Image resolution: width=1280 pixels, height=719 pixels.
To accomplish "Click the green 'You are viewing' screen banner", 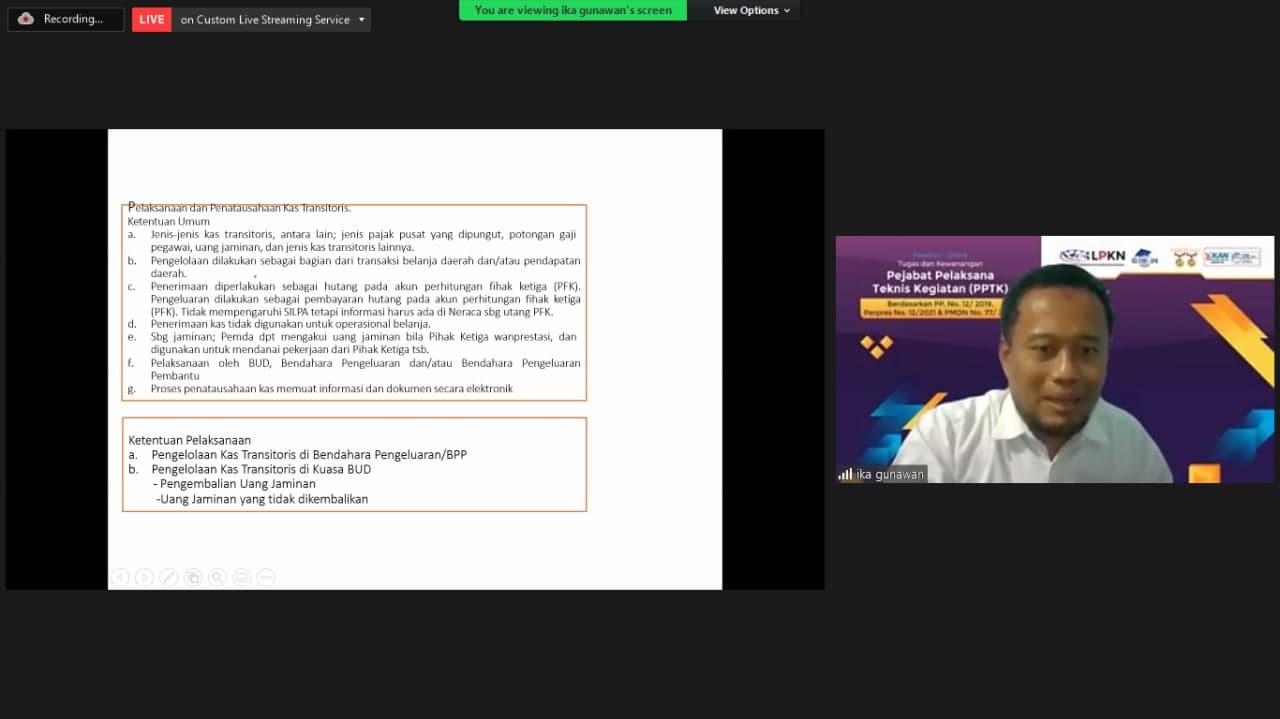I will pos(573,10).
